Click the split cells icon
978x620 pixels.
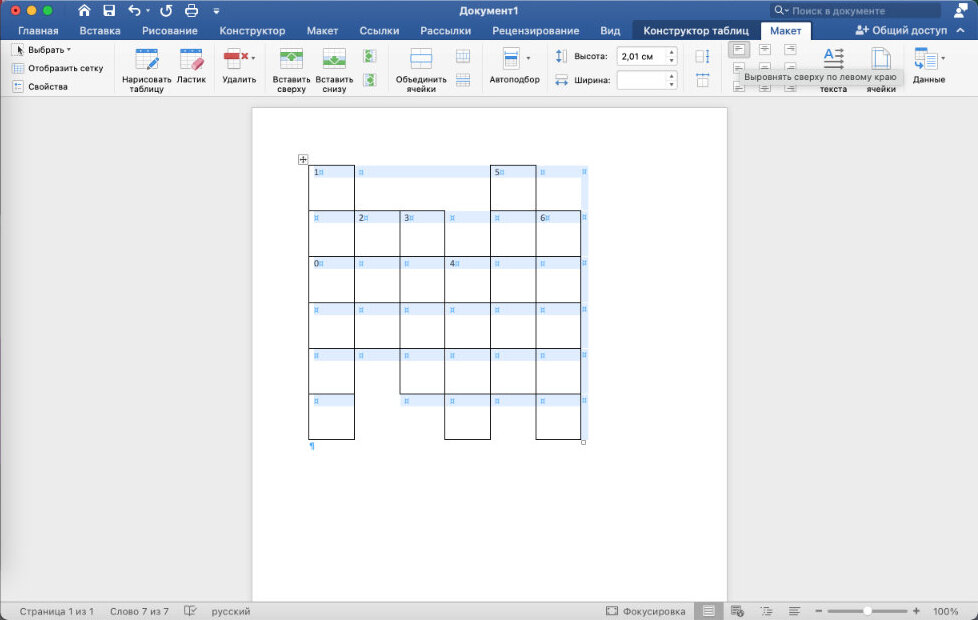point(463,56)
